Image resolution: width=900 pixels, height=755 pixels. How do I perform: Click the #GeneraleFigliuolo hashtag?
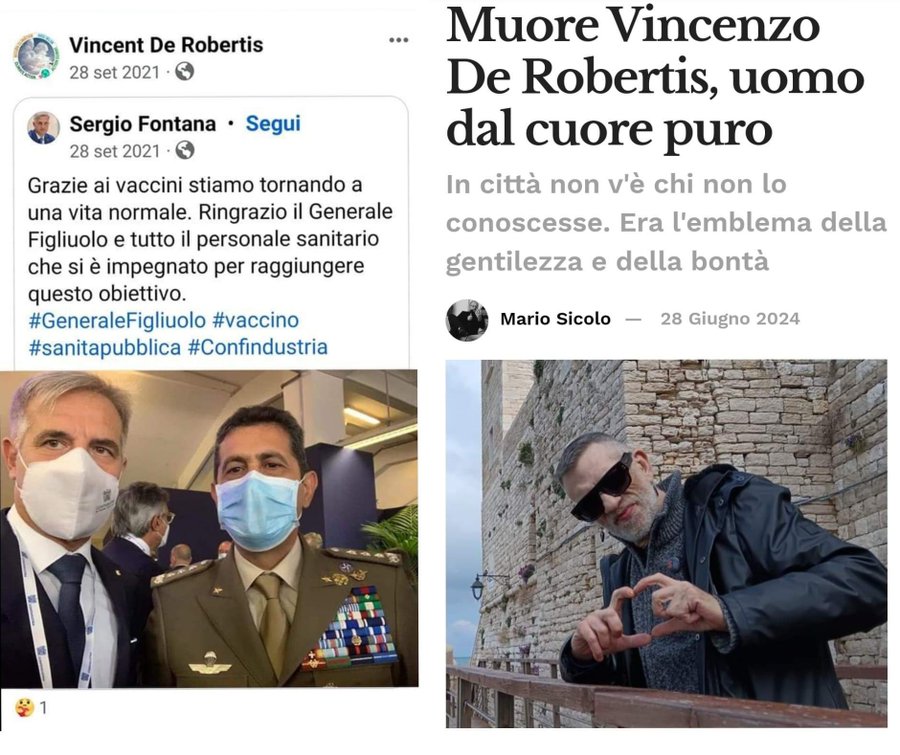[x=117, y=320]
